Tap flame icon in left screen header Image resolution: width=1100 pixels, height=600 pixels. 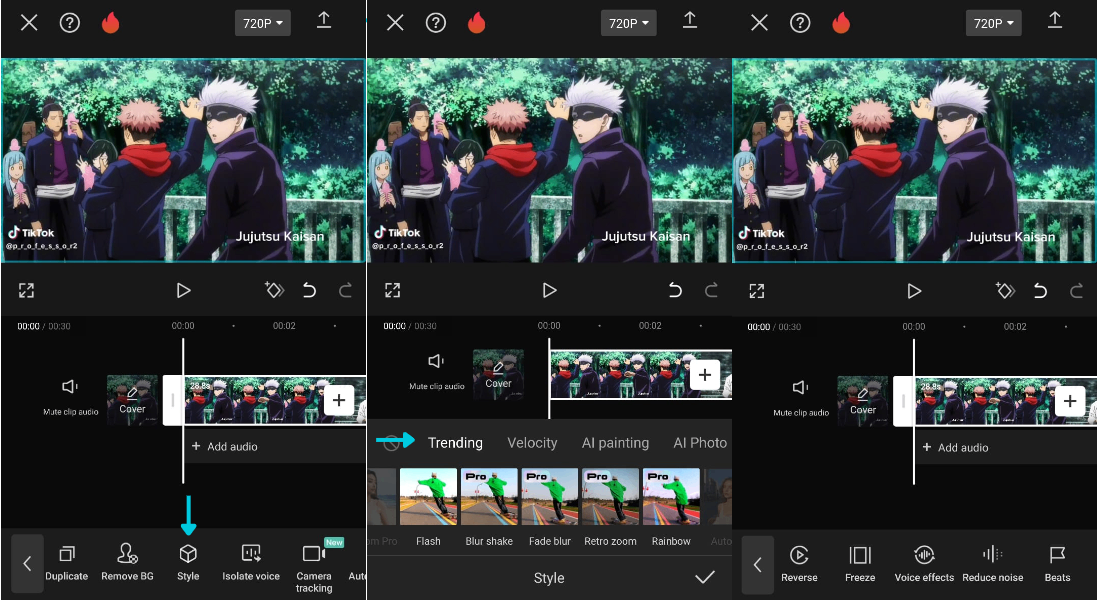[111, 23]
